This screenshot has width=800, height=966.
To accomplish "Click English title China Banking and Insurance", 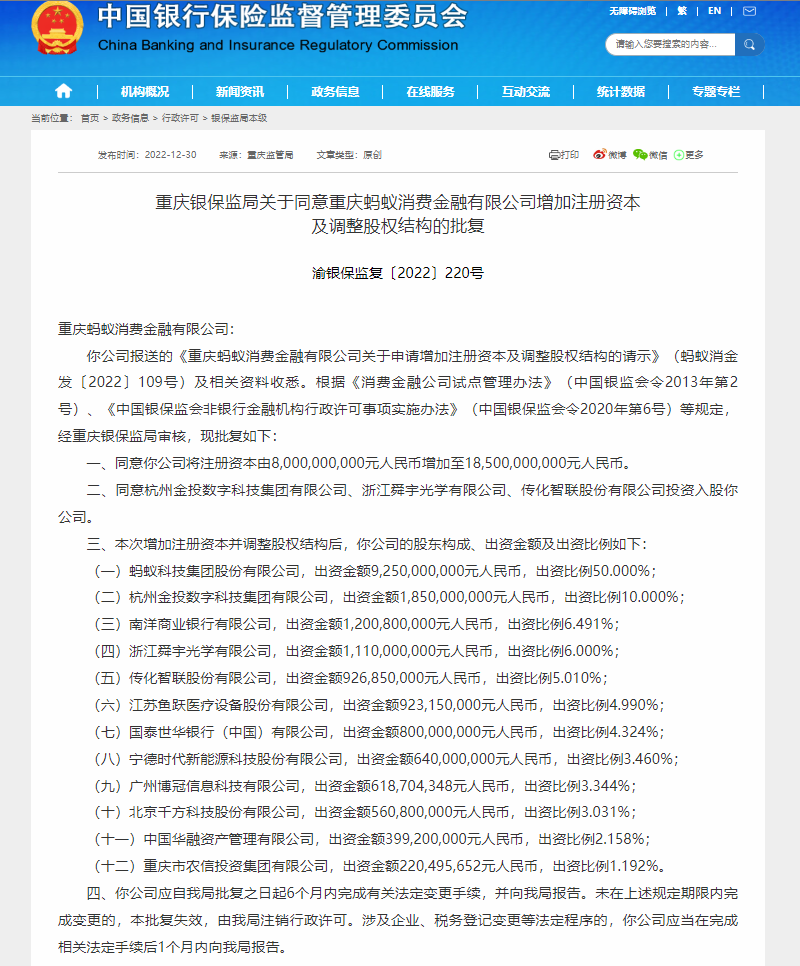I will tap(278, 45).
